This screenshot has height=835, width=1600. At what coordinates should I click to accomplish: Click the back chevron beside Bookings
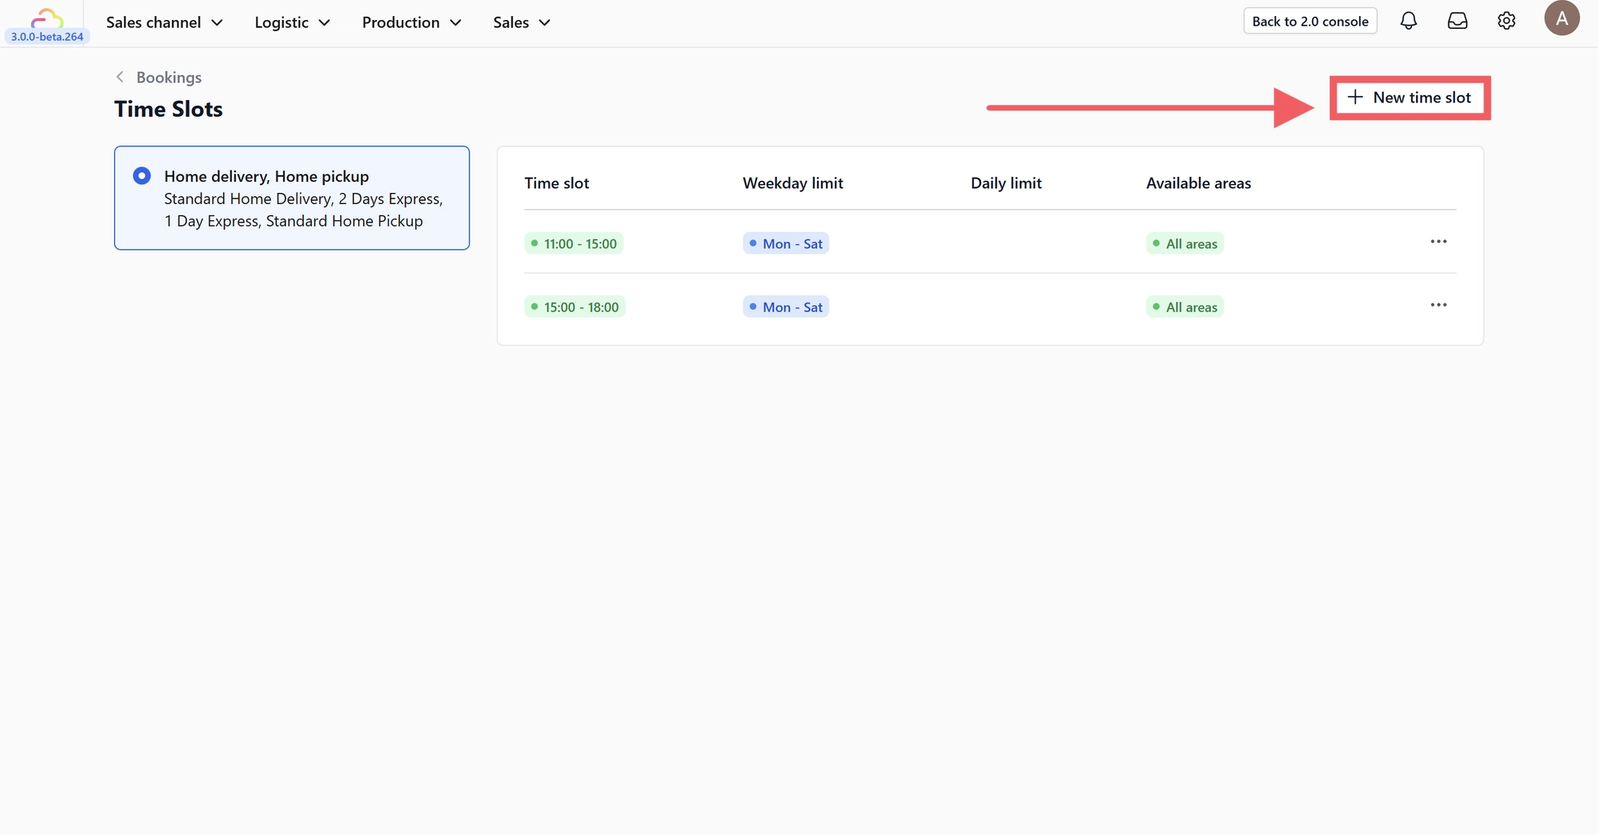click(120, 77)
